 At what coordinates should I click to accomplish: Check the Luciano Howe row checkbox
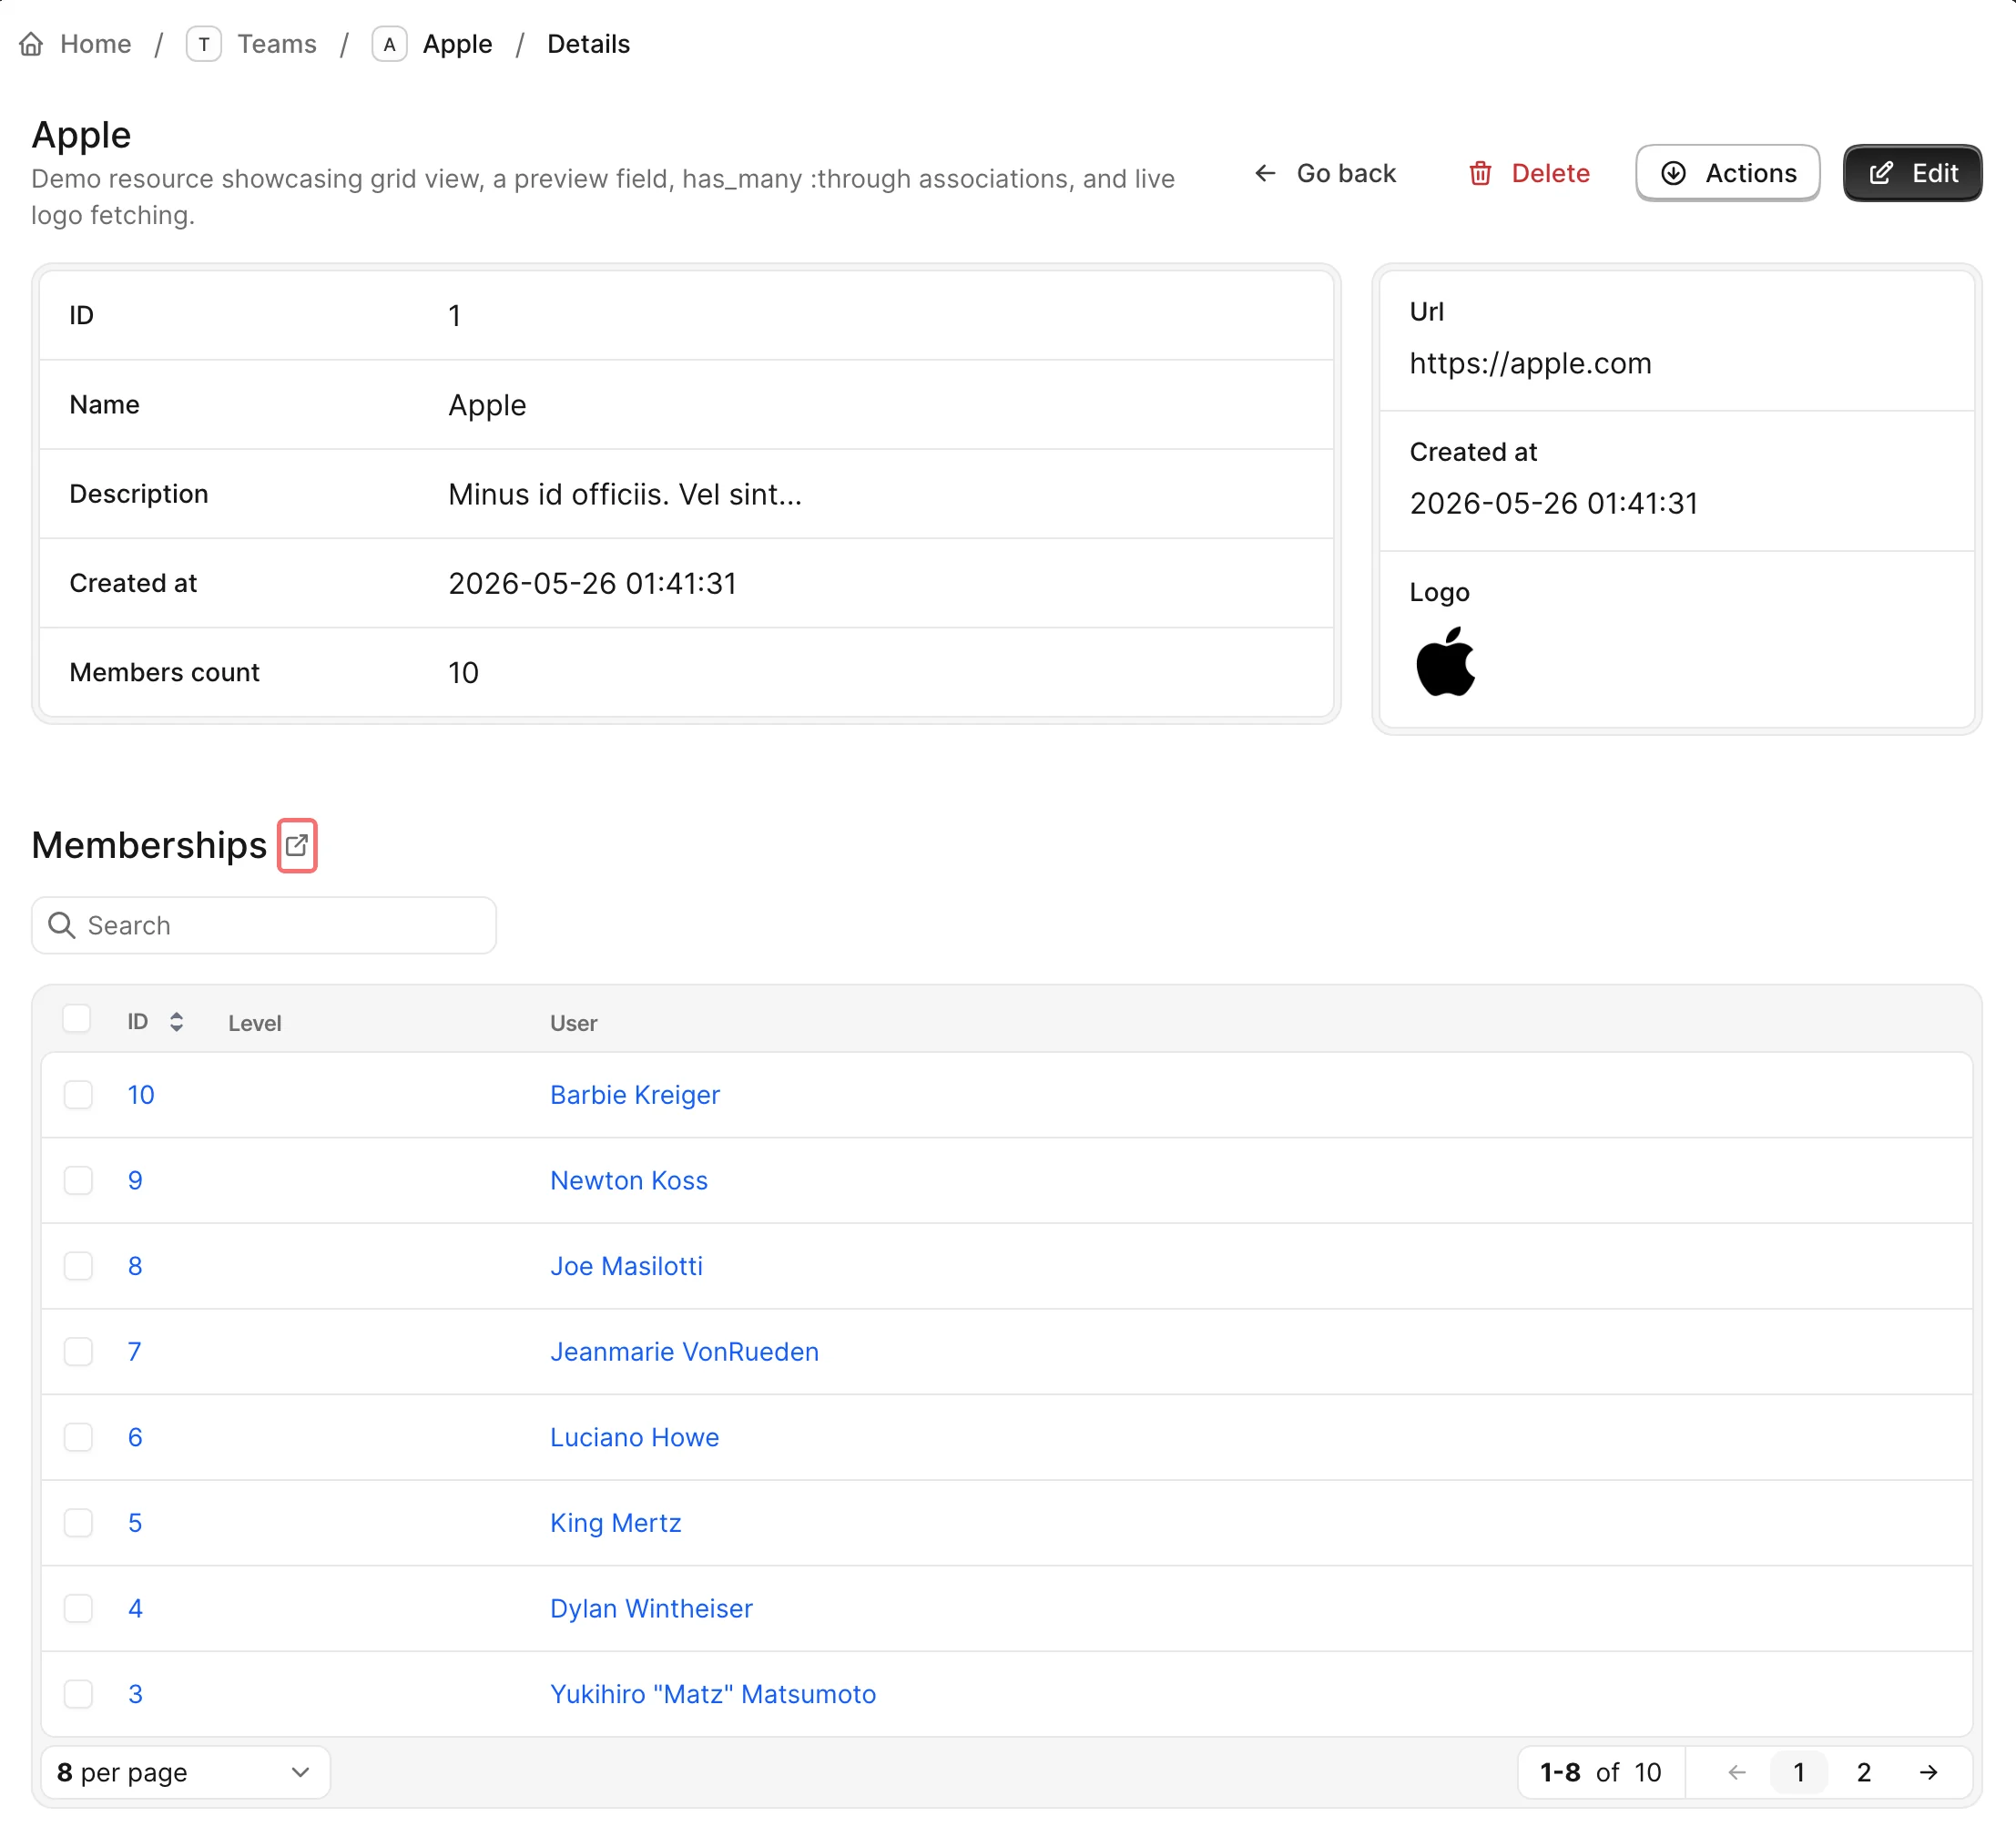(x=78, y=1437)
